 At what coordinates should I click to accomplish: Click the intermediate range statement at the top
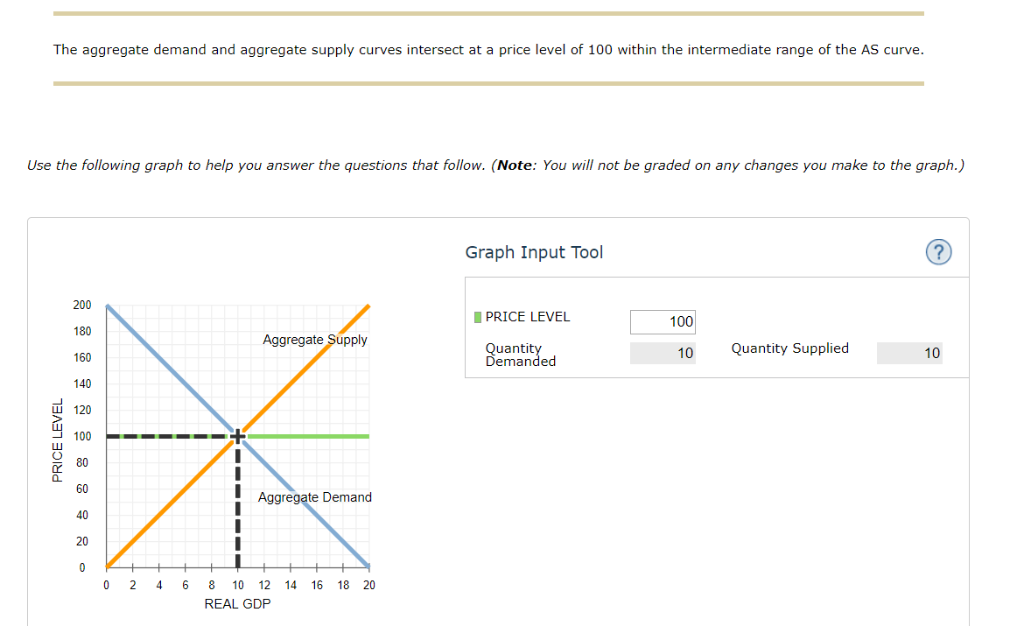coord(488,49)
